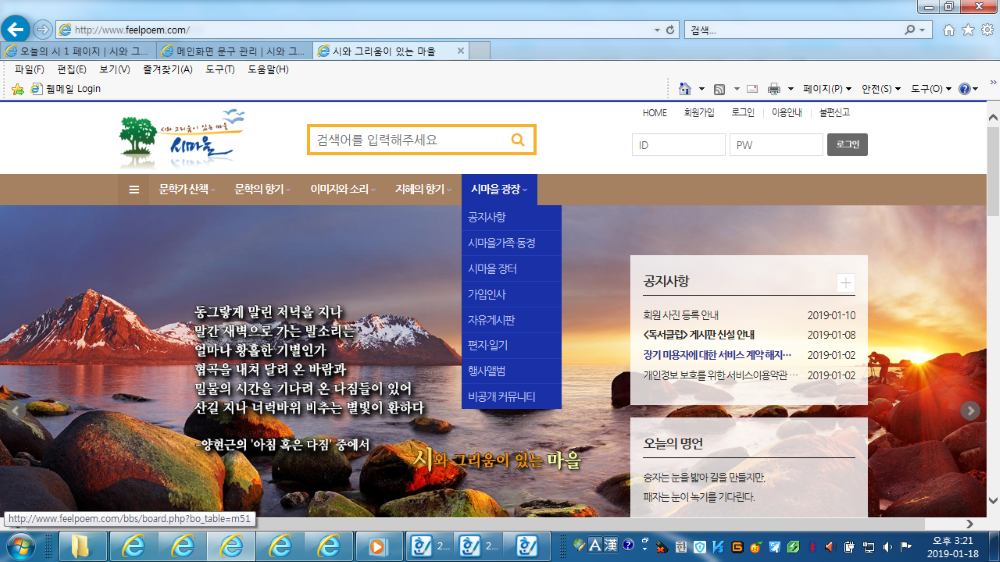
Task: Open the 파일(F) menu
Action: pos(29,69)
